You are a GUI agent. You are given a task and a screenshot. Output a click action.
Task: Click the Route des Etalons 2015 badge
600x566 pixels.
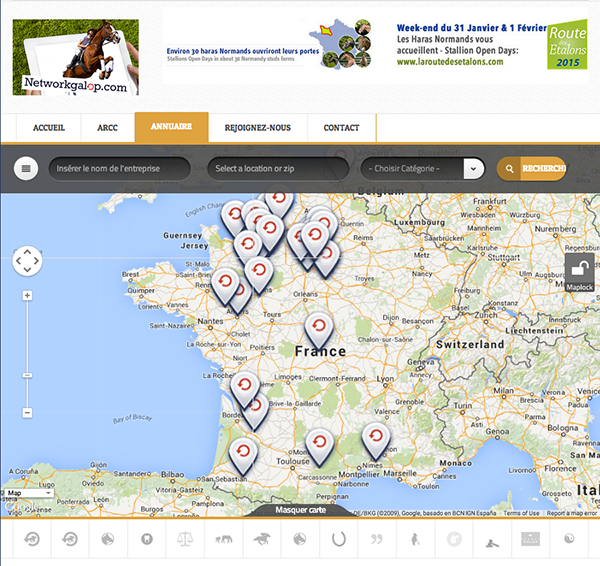click(567, 44)
